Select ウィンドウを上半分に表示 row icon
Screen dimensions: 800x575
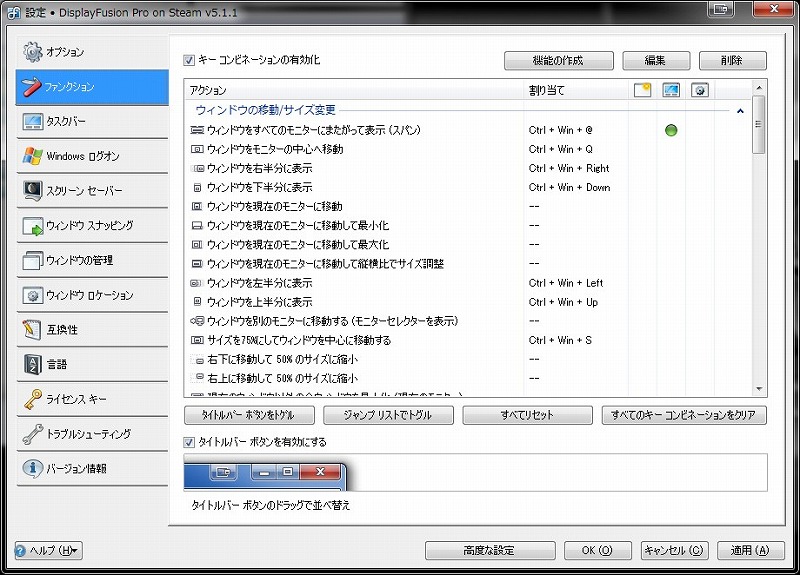[x=197, y=302]
